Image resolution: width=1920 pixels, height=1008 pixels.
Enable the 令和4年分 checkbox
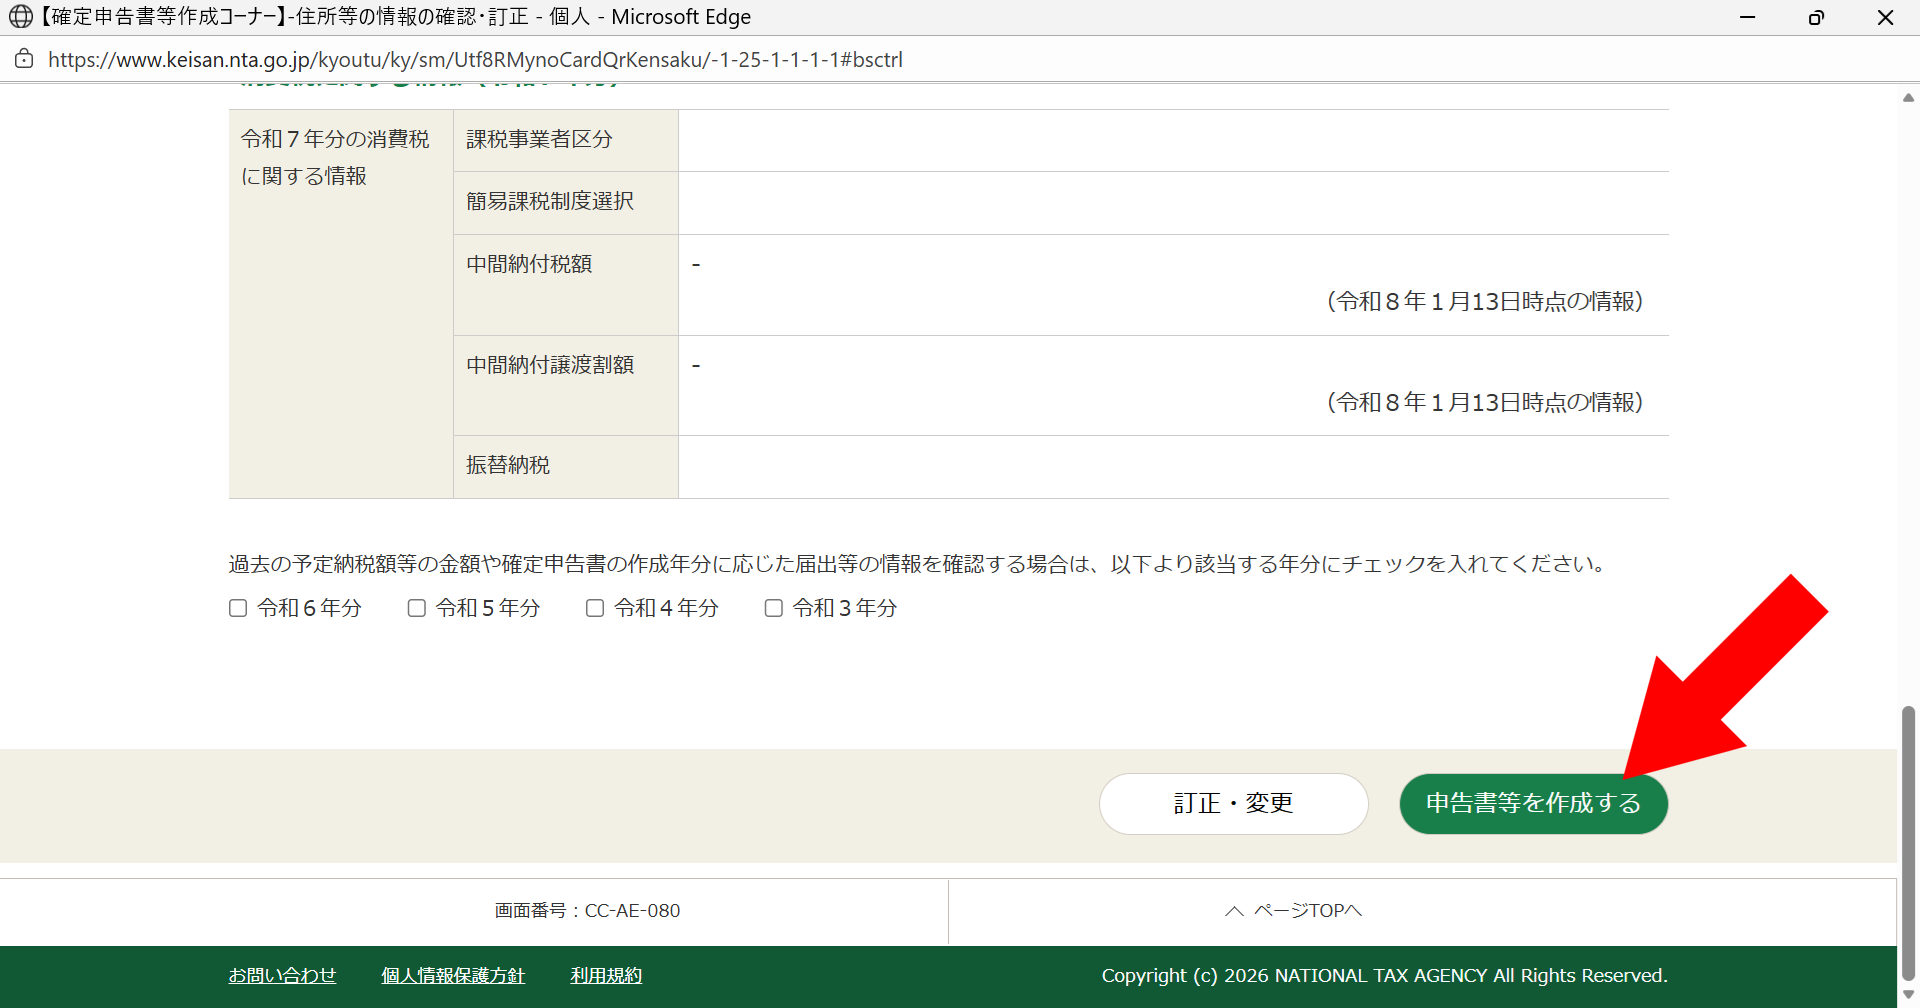tap(595, 608)
